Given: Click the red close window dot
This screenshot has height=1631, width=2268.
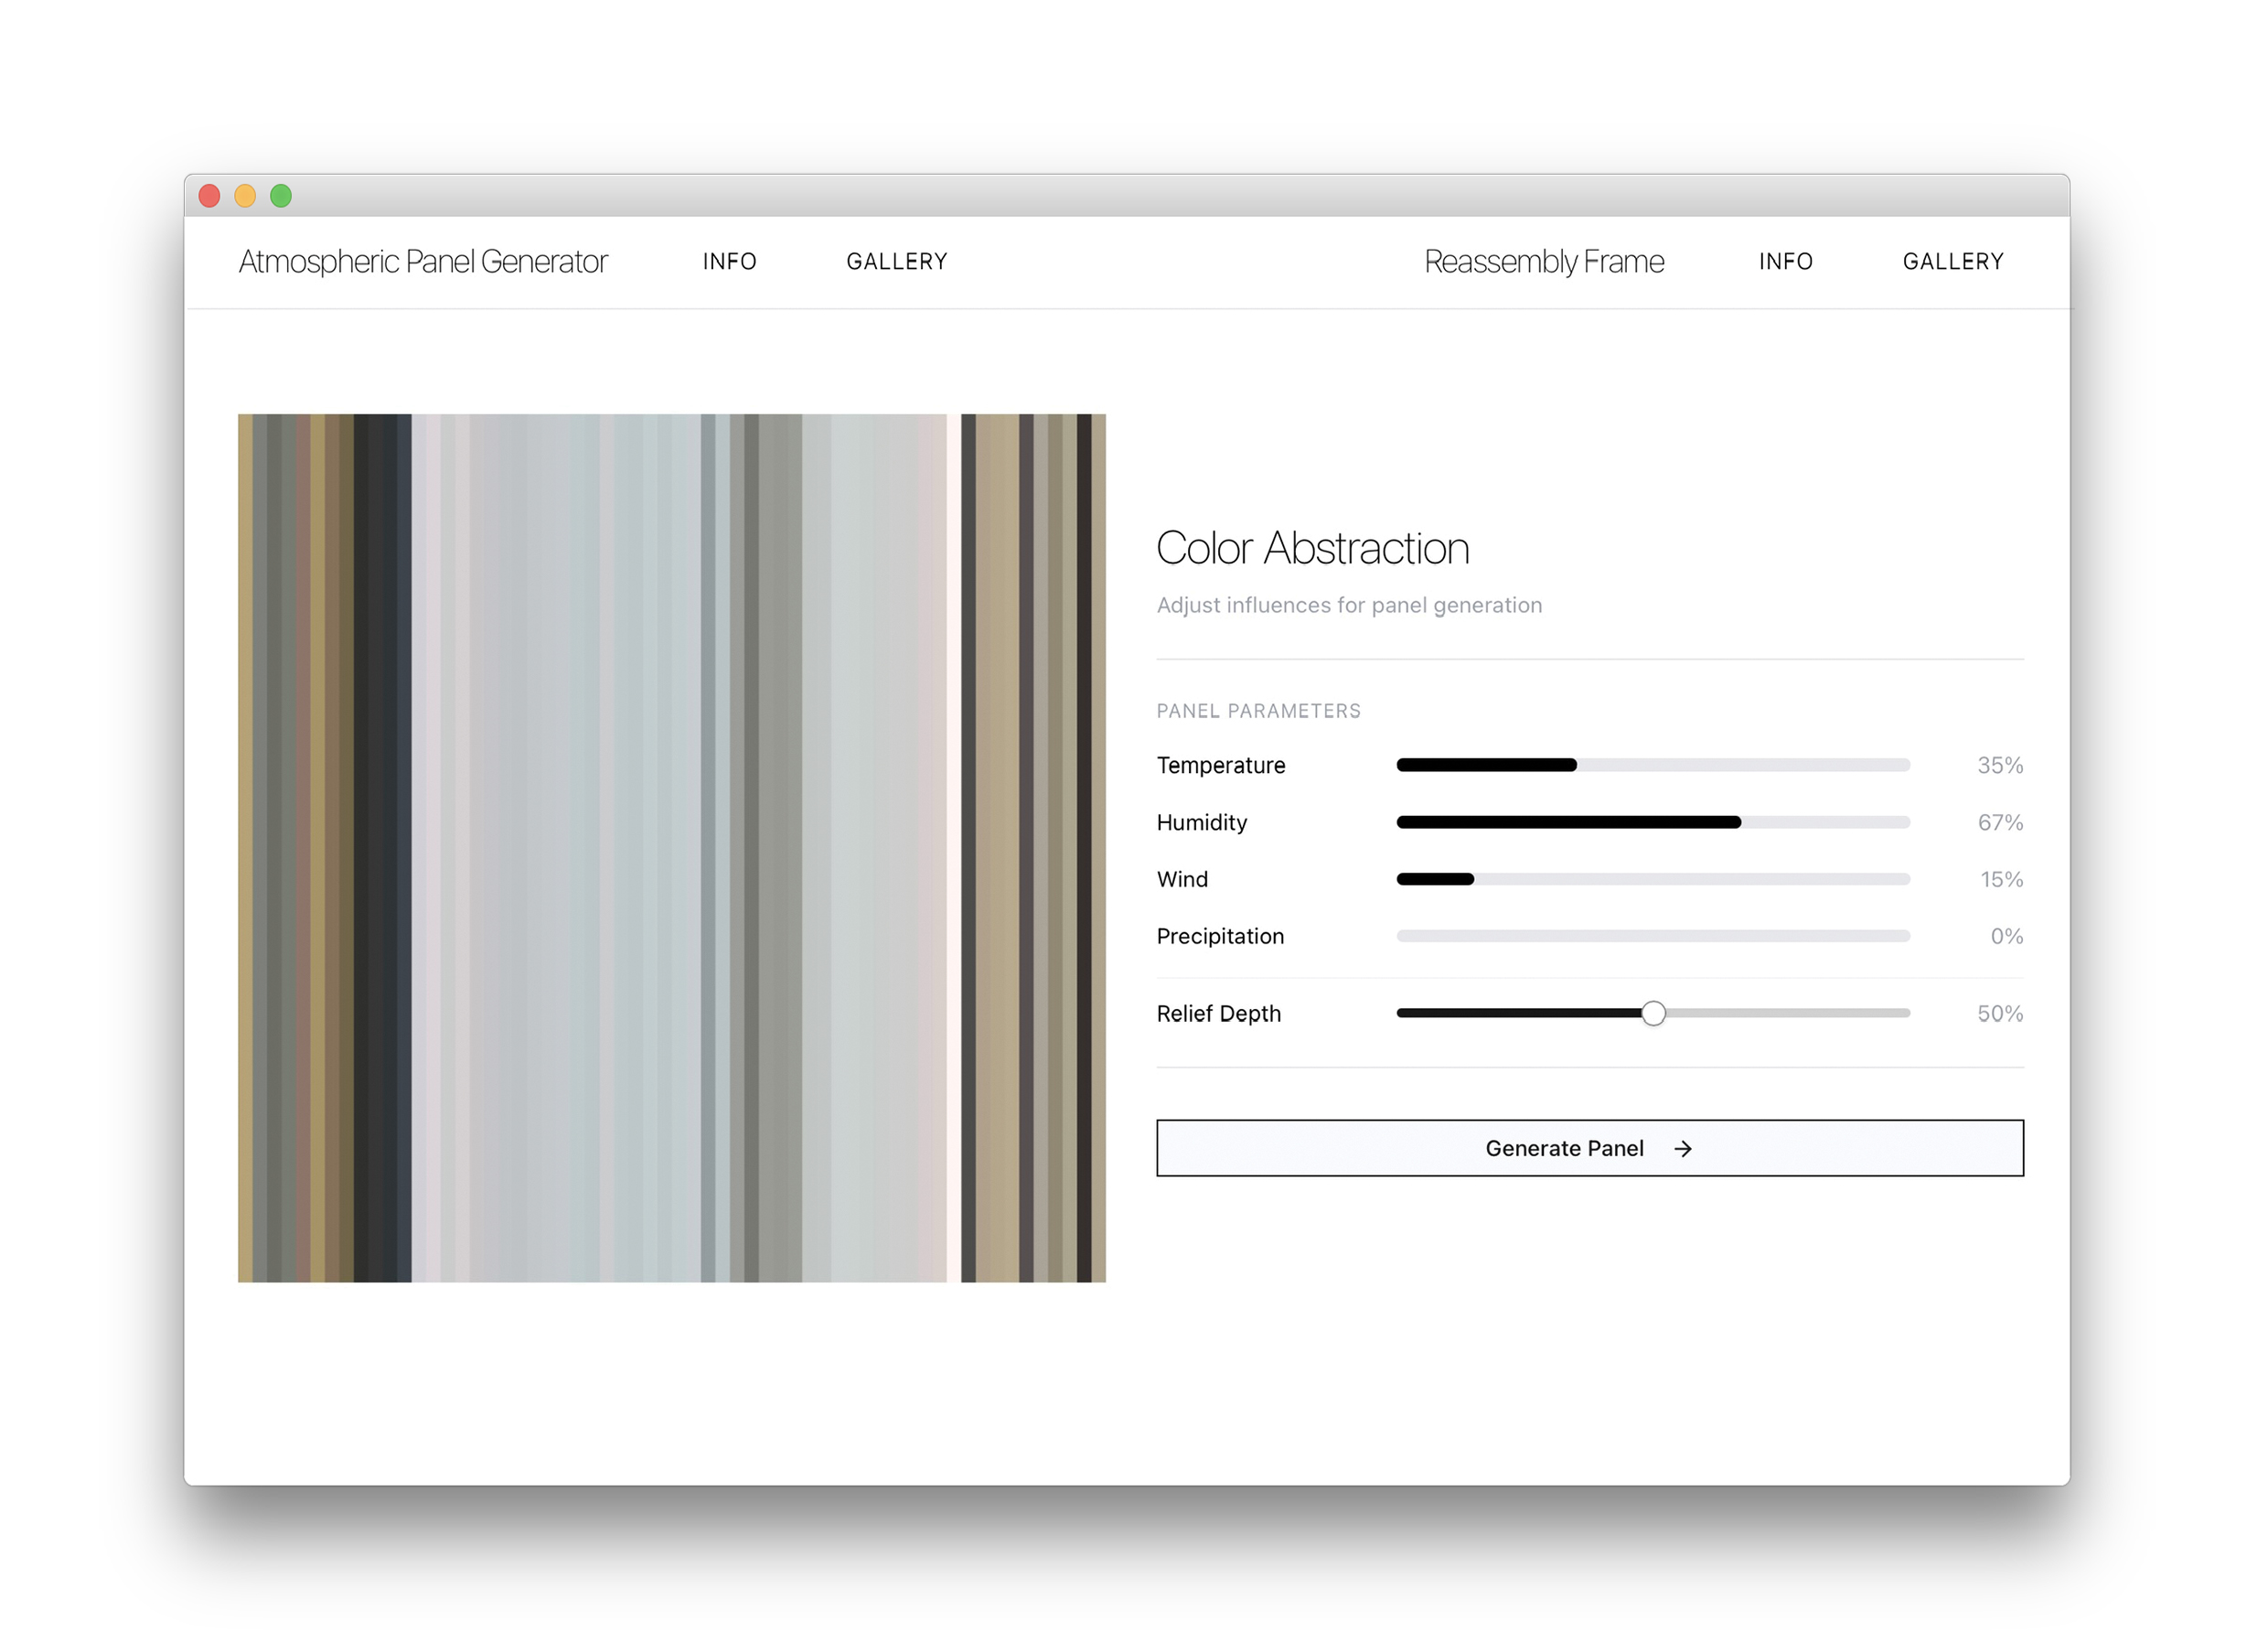Looking at the screenshot, I should pyautogui.click(x=209, y=196).
